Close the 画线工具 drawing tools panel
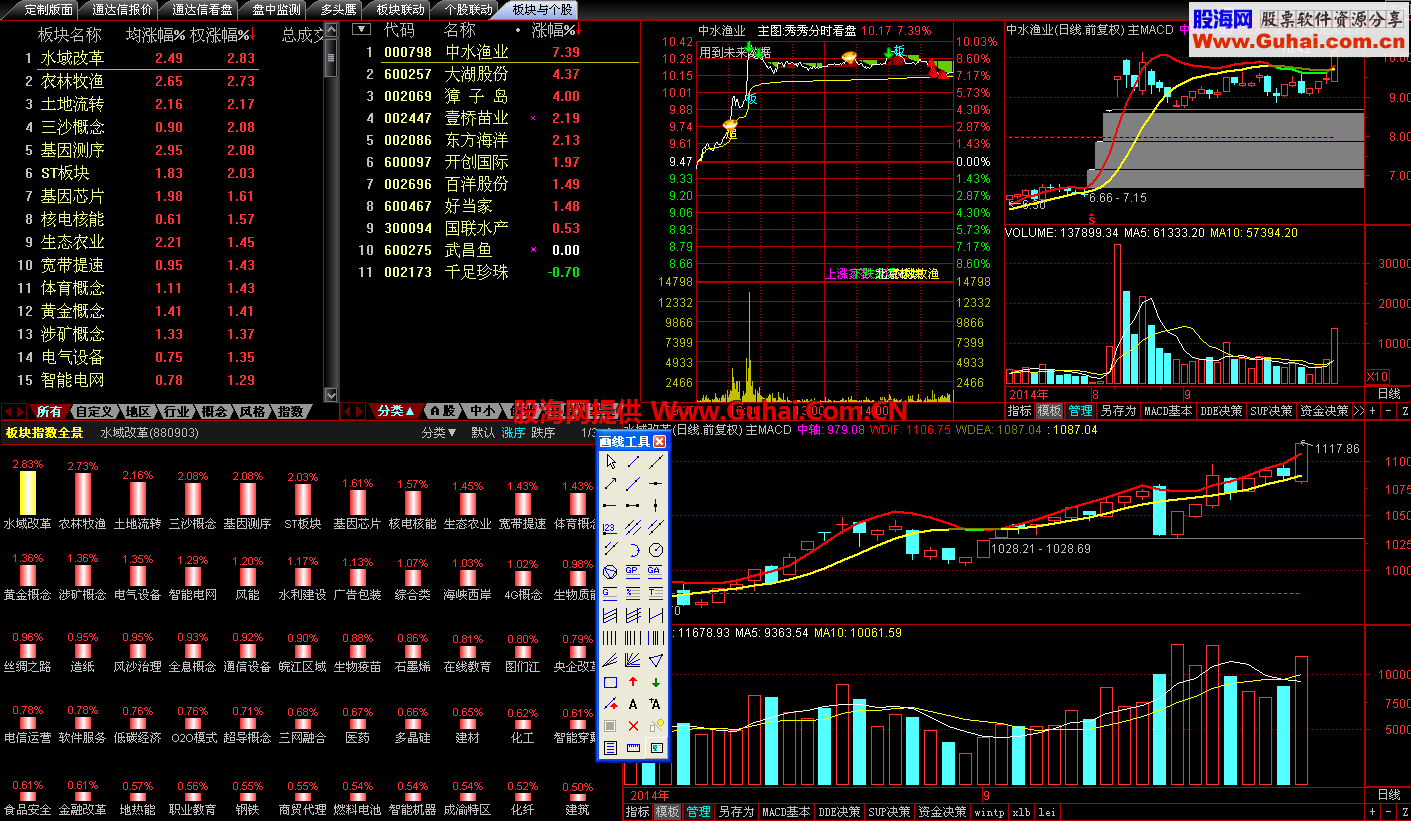The image size is (1411, 821). (660, 441)
